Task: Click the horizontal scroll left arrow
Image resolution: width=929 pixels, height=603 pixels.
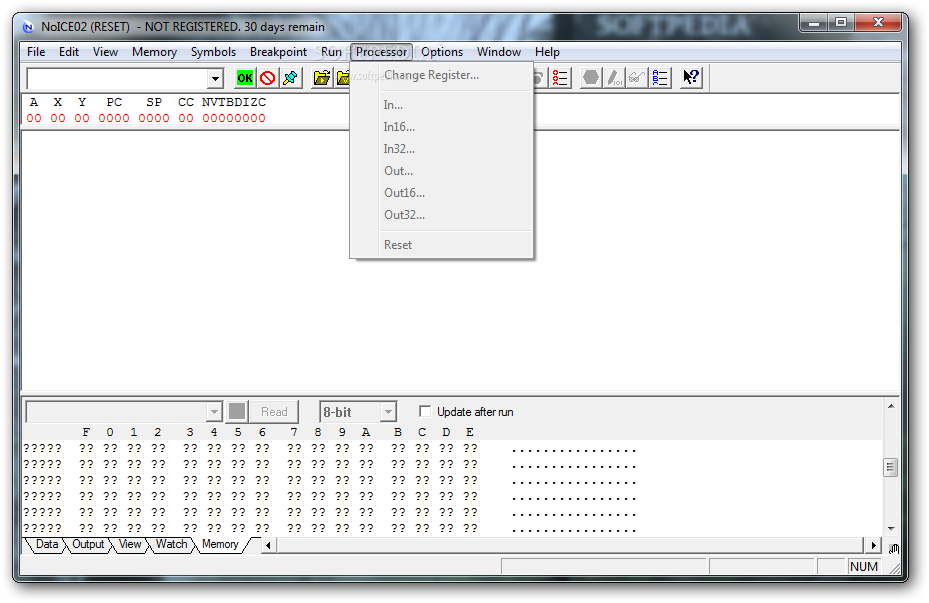Action: (x=268, y=545)
